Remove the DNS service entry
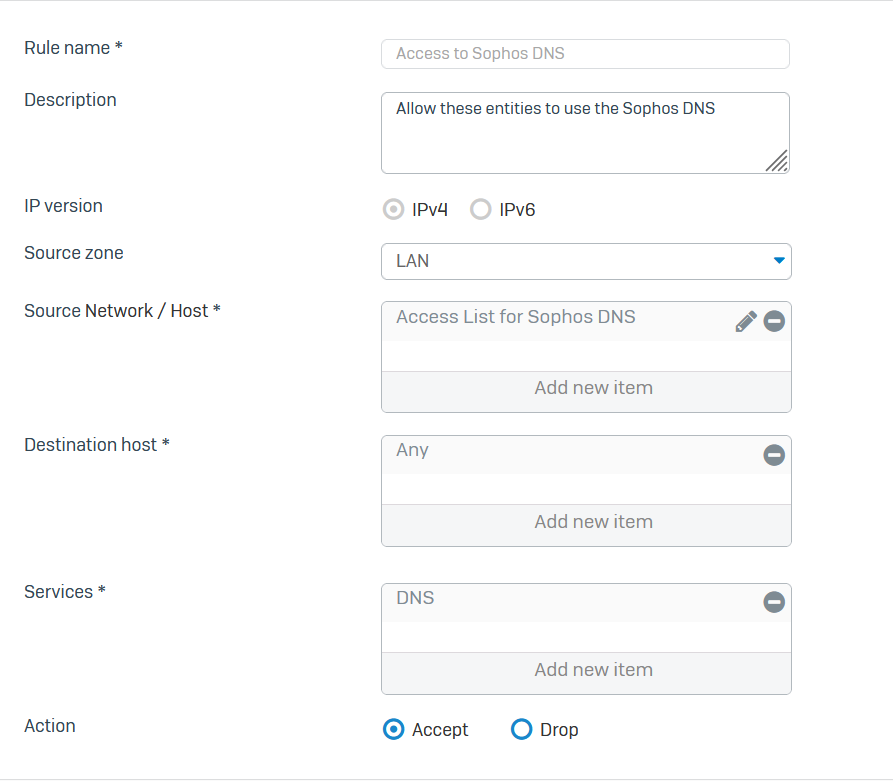The height and width of the screenshot is (781, 893). pos(774,602)
